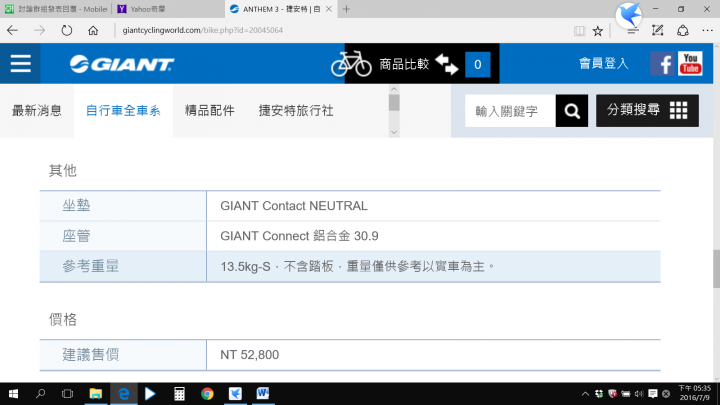Viewport: 720px width, 405px height.
Task: Click the compare count 0 box
Action: [478, 64]
